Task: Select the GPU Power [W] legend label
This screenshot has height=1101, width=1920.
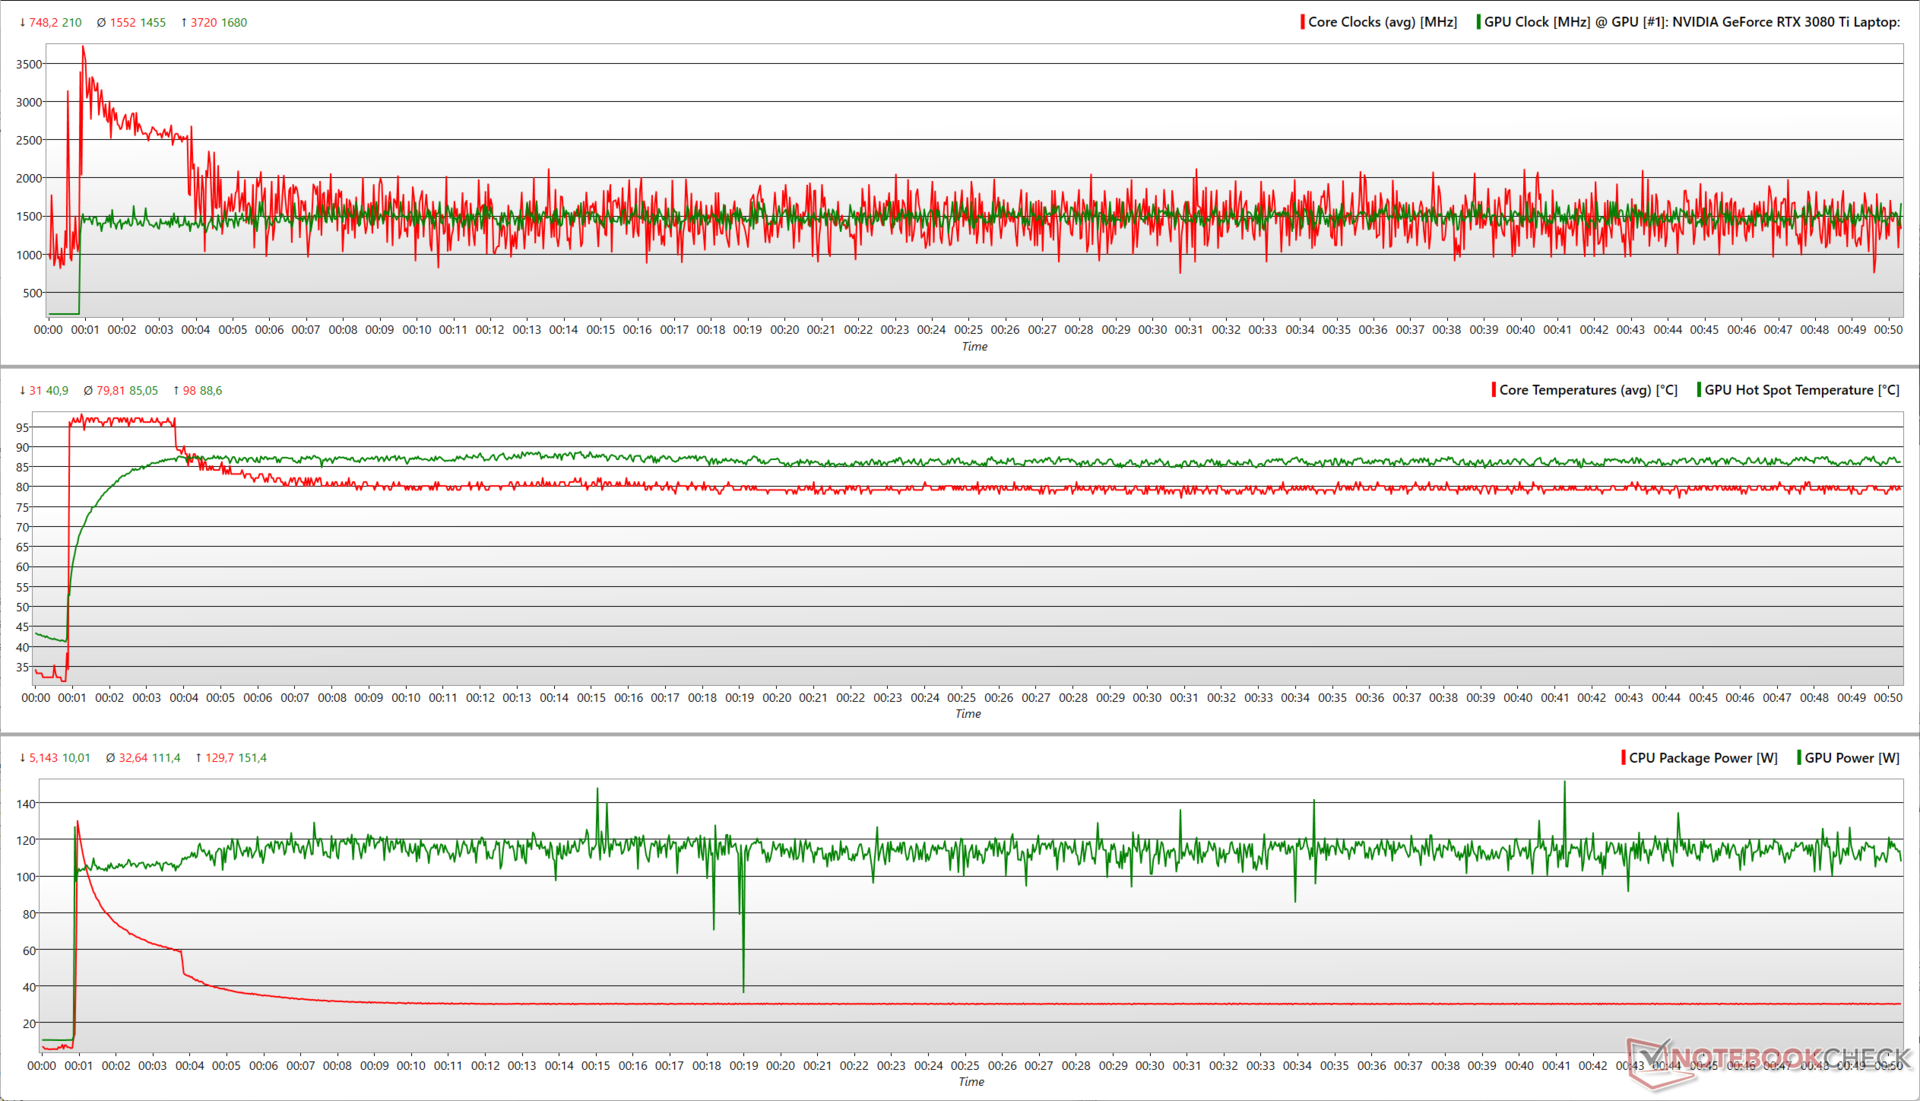Action: [x=1852, y=758]
